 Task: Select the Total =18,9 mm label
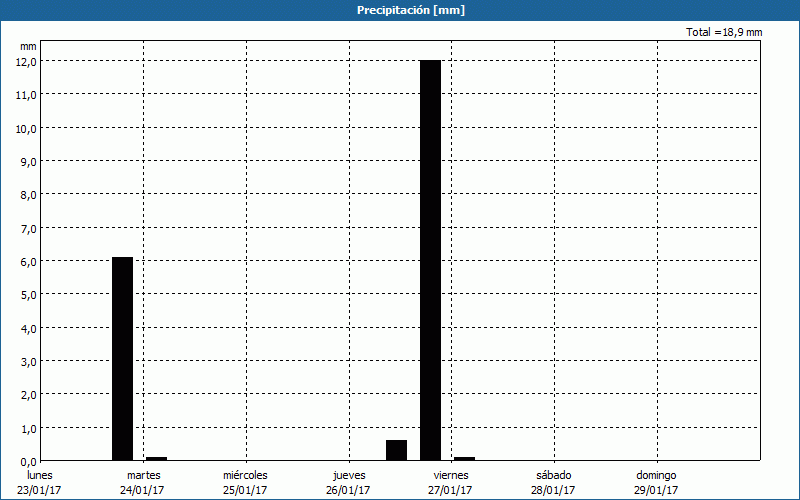(x=724, y=33)
